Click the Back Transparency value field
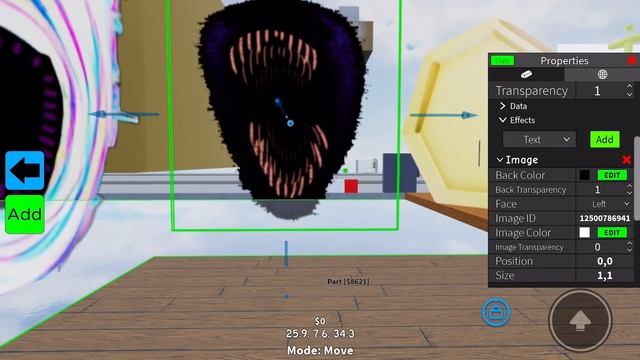Image resolution: width=640 pixels, height=360 pixels. [598, 189]
